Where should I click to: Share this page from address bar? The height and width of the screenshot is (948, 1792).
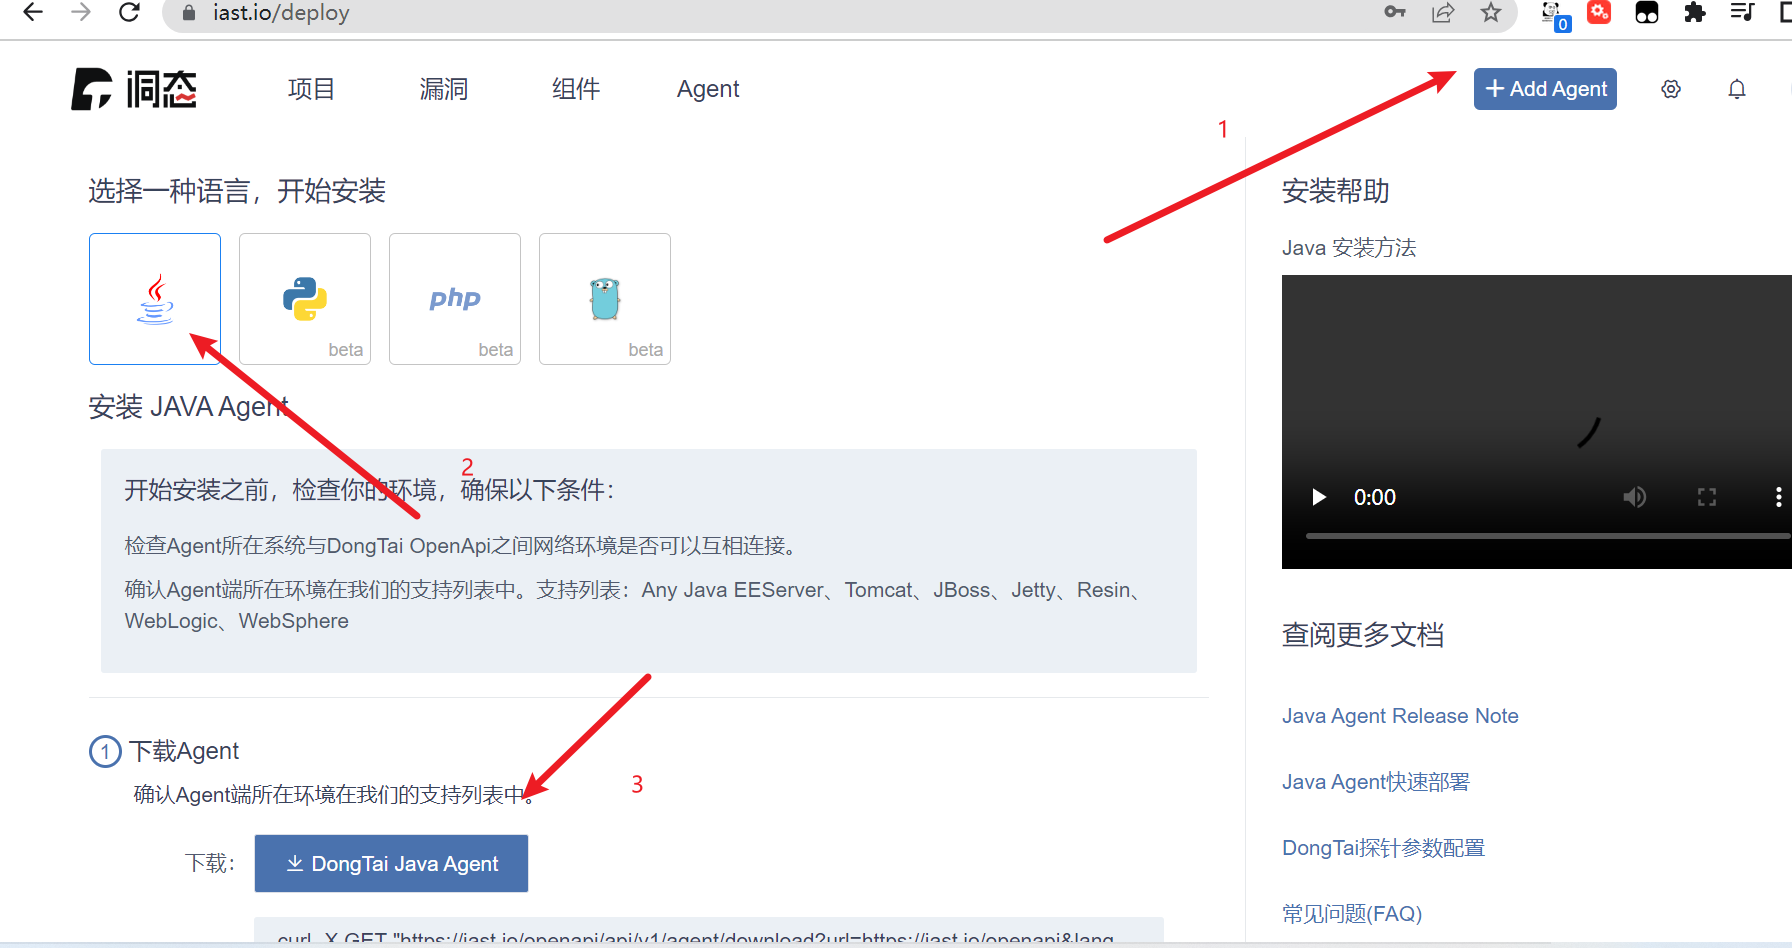(1443, 13)
